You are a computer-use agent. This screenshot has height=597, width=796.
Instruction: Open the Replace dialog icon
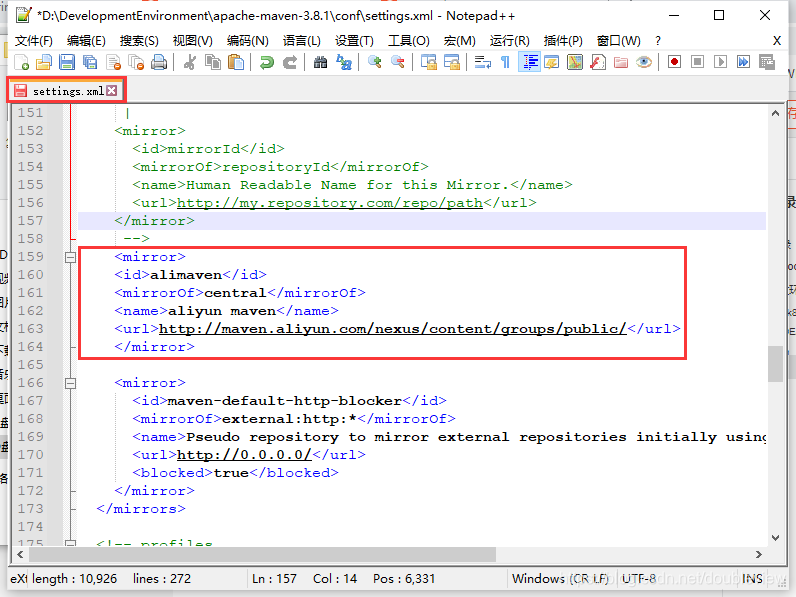[x=344, y=62]
